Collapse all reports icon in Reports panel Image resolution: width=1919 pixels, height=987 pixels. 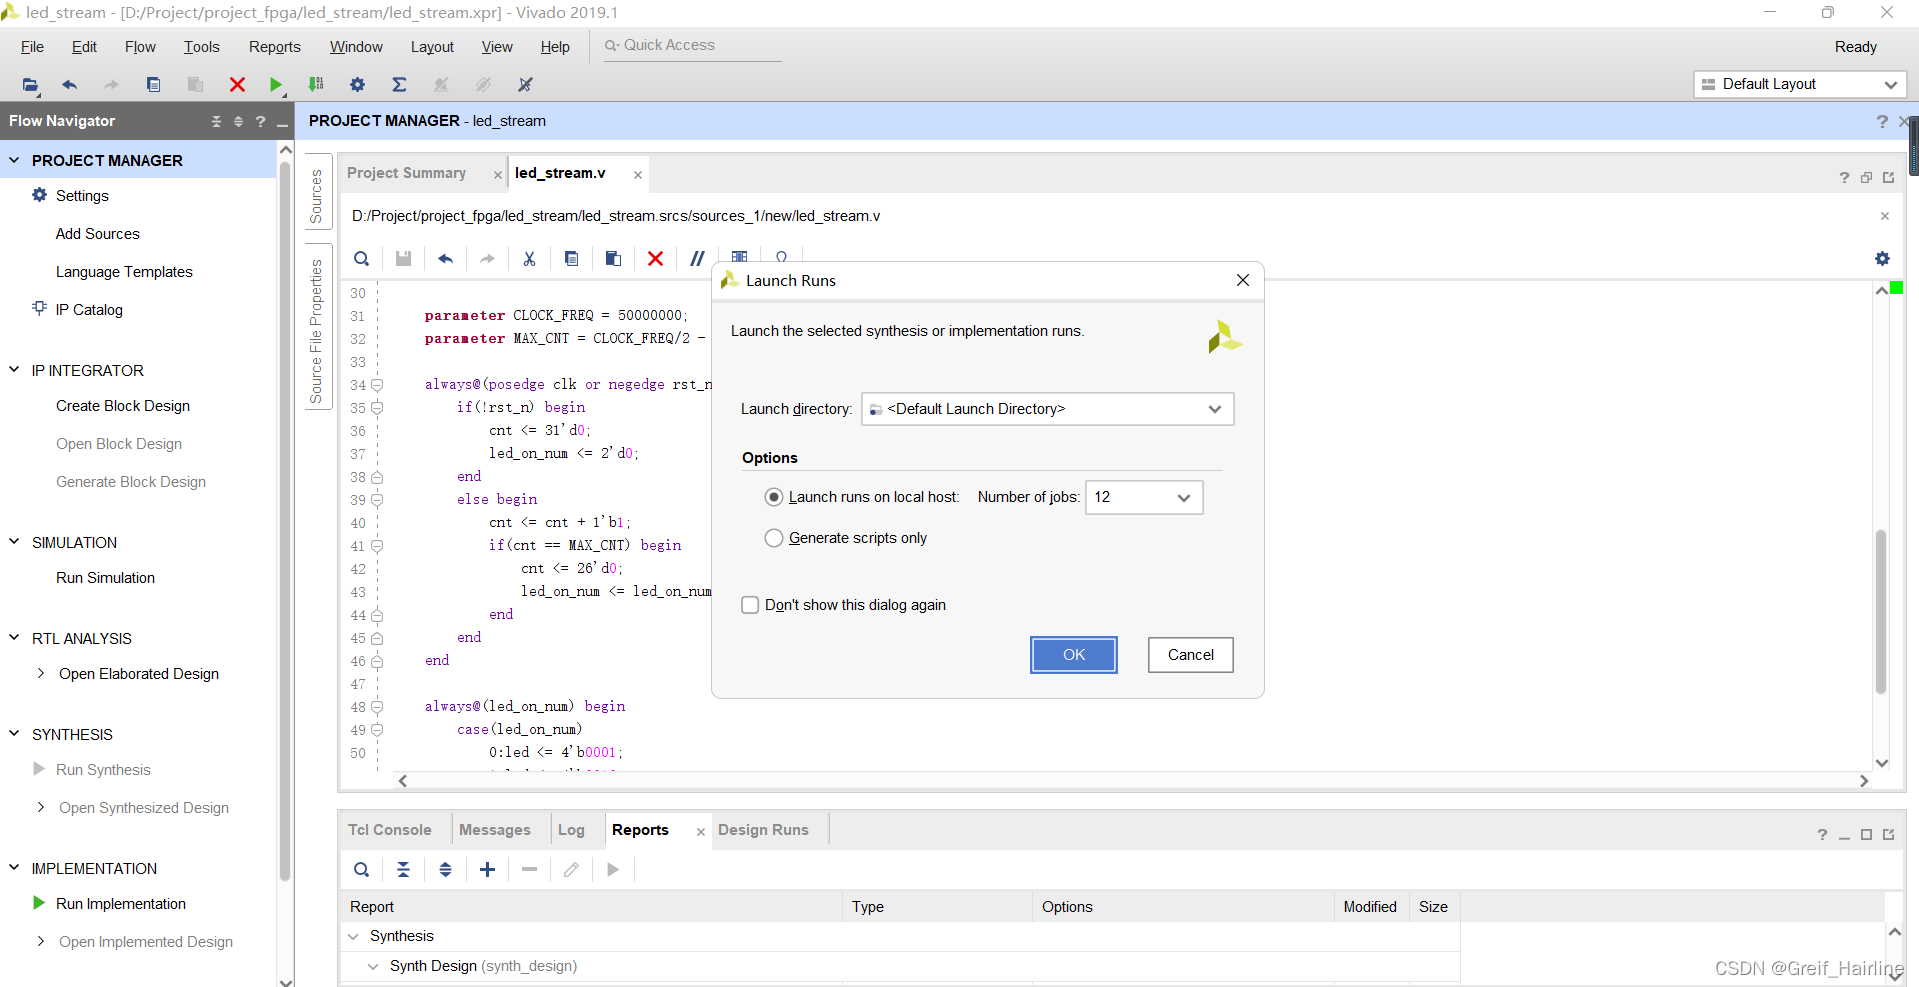point(403,870)
